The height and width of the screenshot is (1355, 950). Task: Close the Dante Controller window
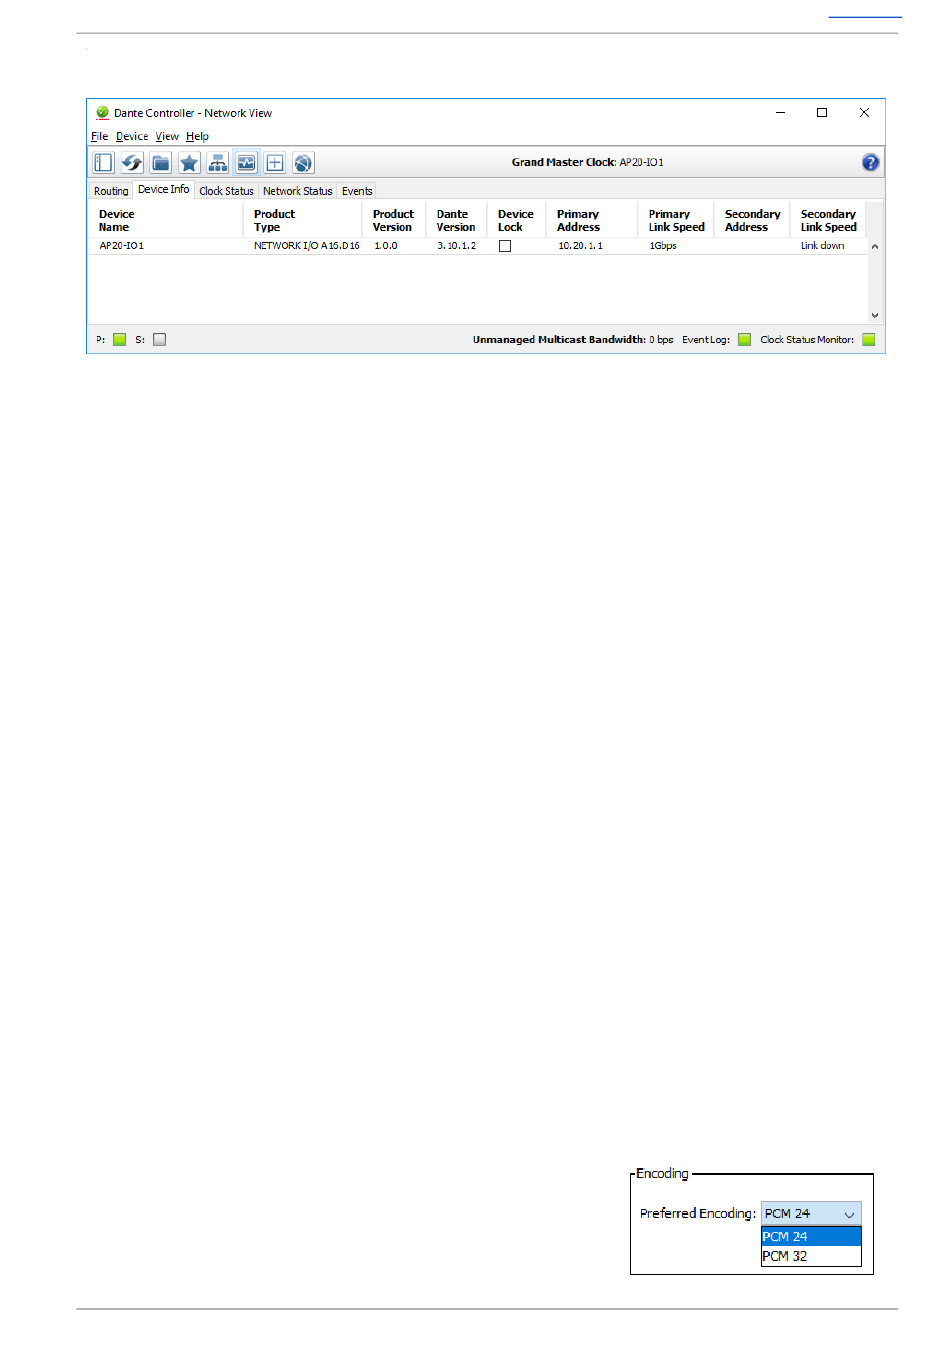pyautogui.click(x=864, y=113)
